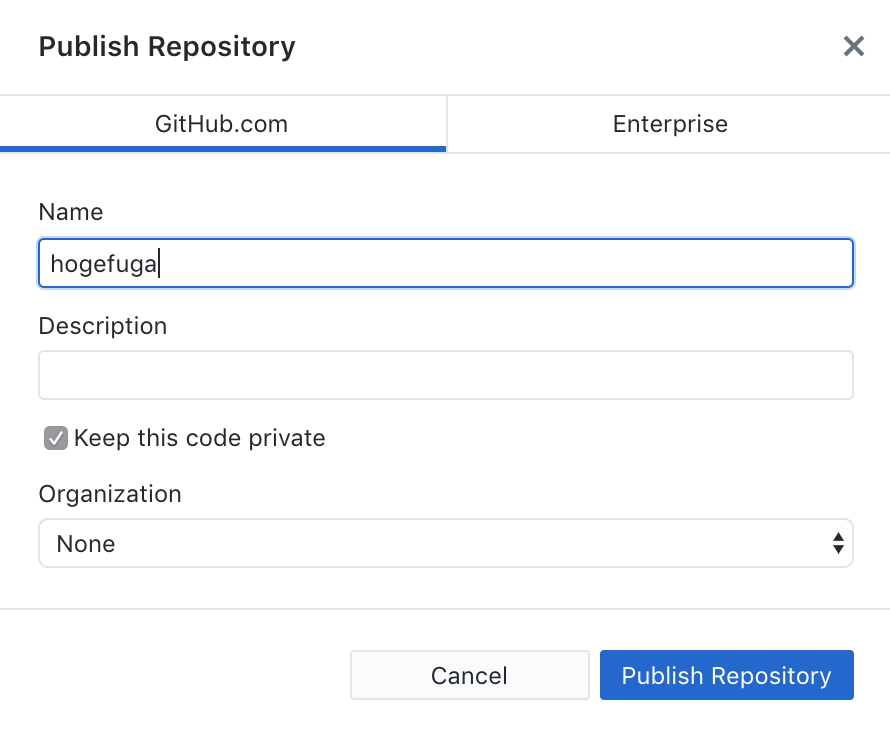Close the Publish Repository dialog
890x736 pixels.
coord(852,46)
